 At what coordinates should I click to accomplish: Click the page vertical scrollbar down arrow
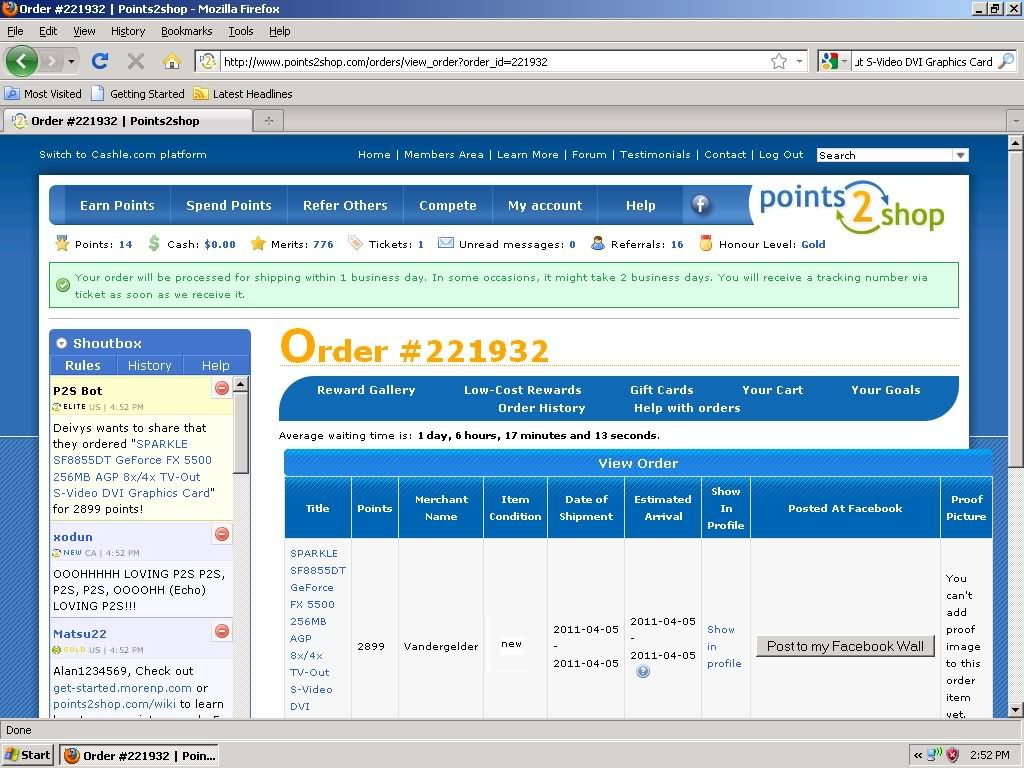[x=1015, y=709]
